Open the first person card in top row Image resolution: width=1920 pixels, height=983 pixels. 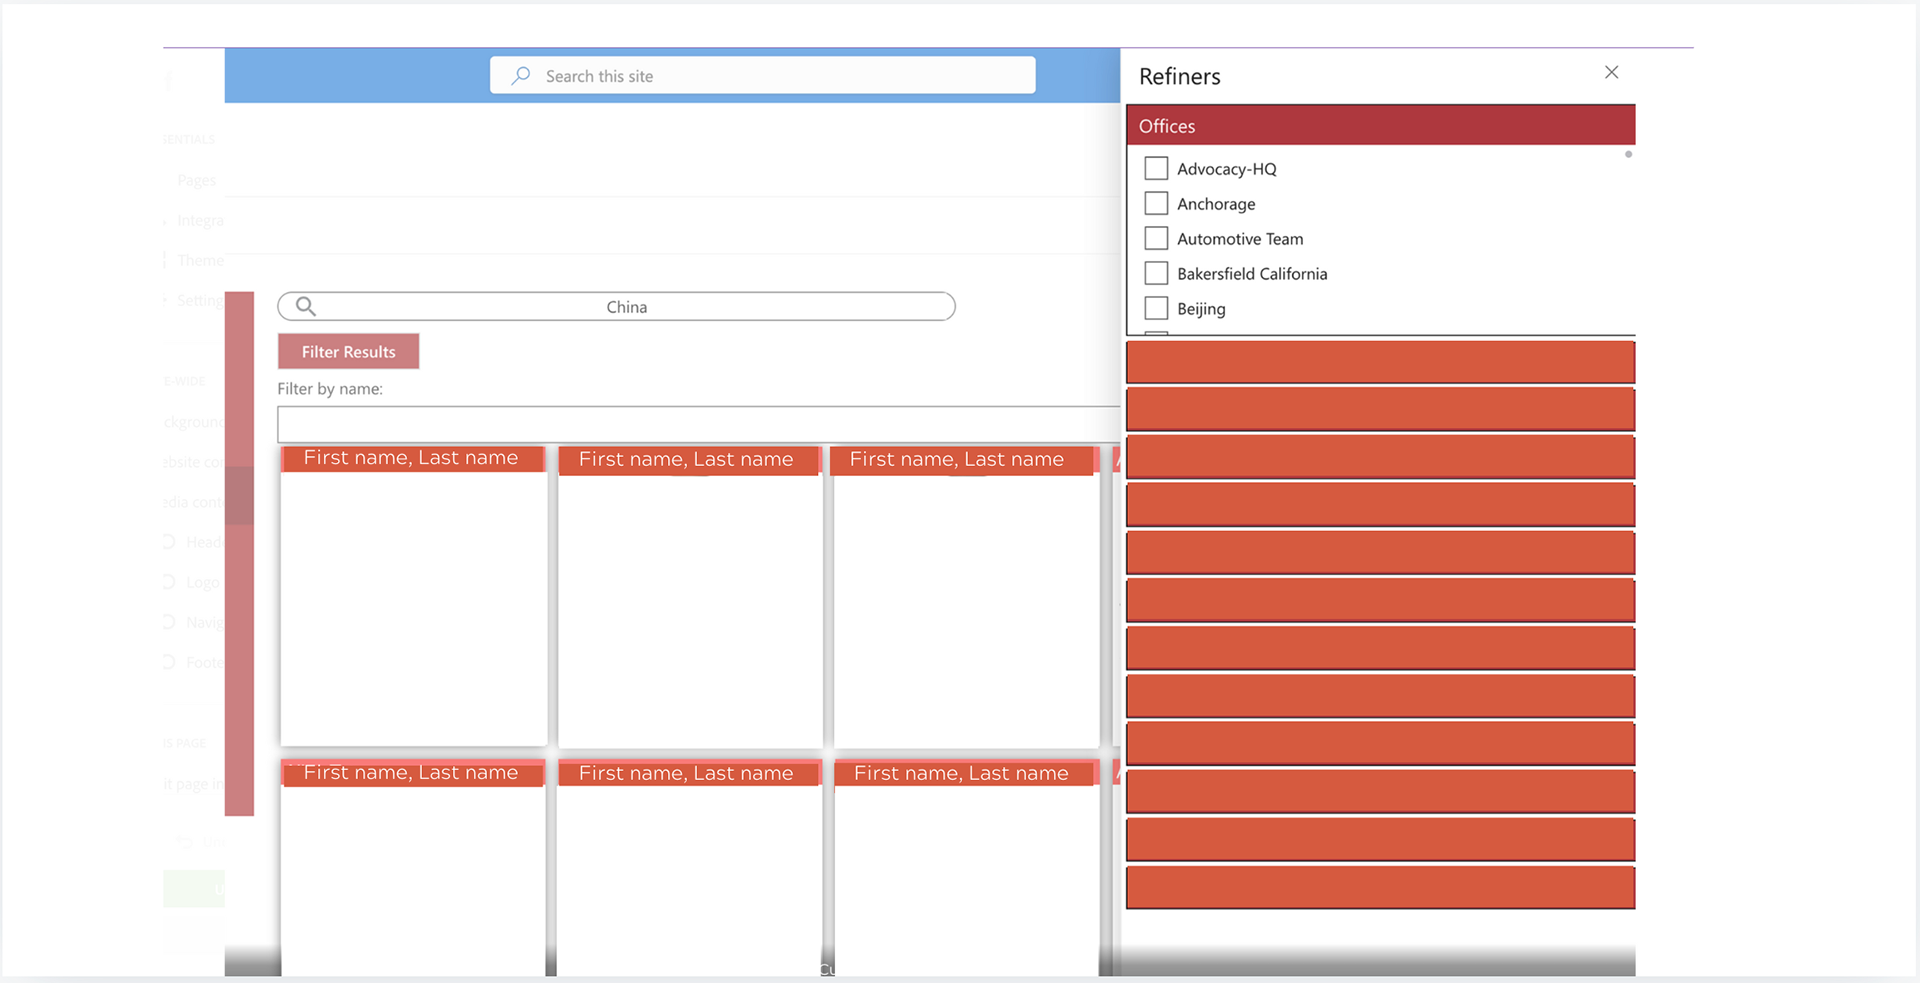pos(413,596)
